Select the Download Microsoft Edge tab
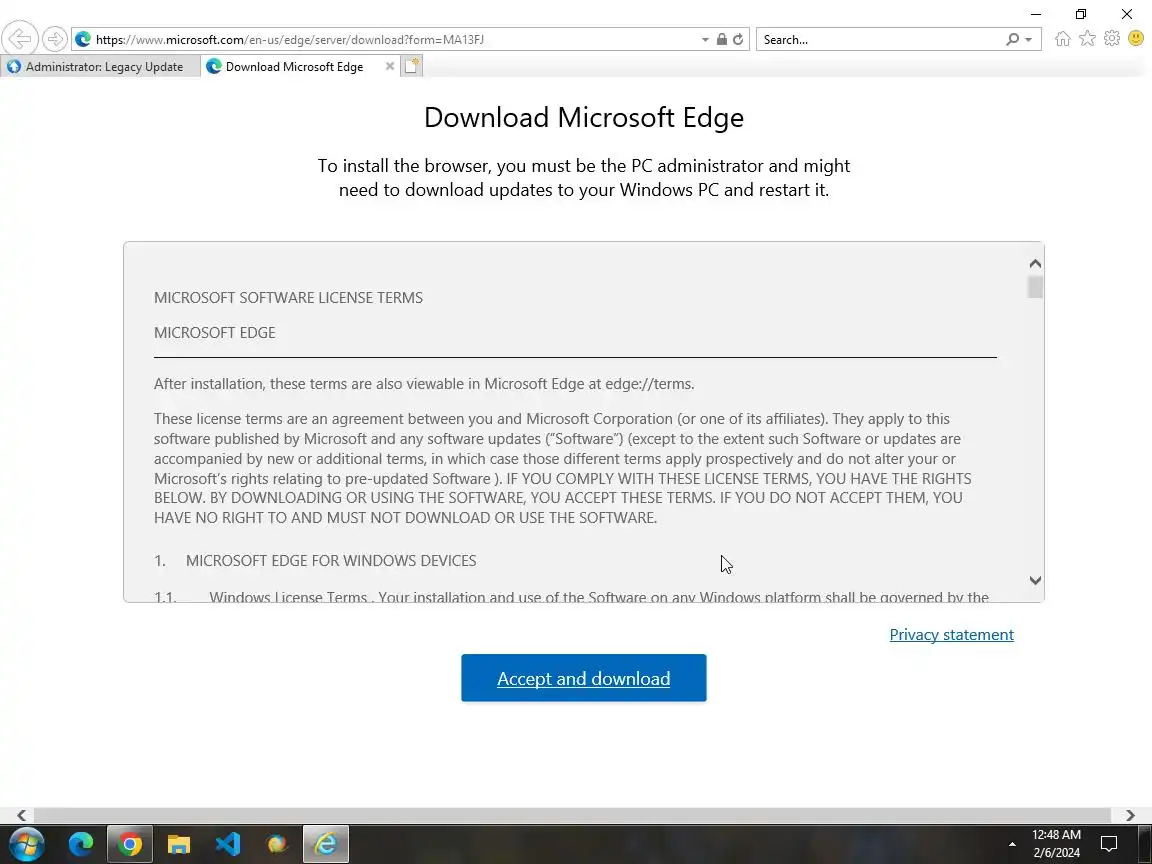1152x864 pixels. tap(294, 67)
